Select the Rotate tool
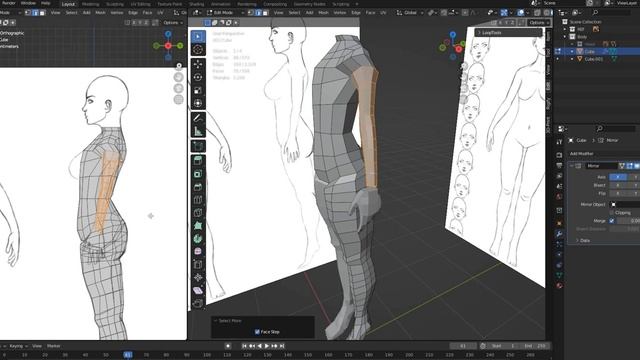This screenshot has height=360, width=640. (x=198, y=77)
